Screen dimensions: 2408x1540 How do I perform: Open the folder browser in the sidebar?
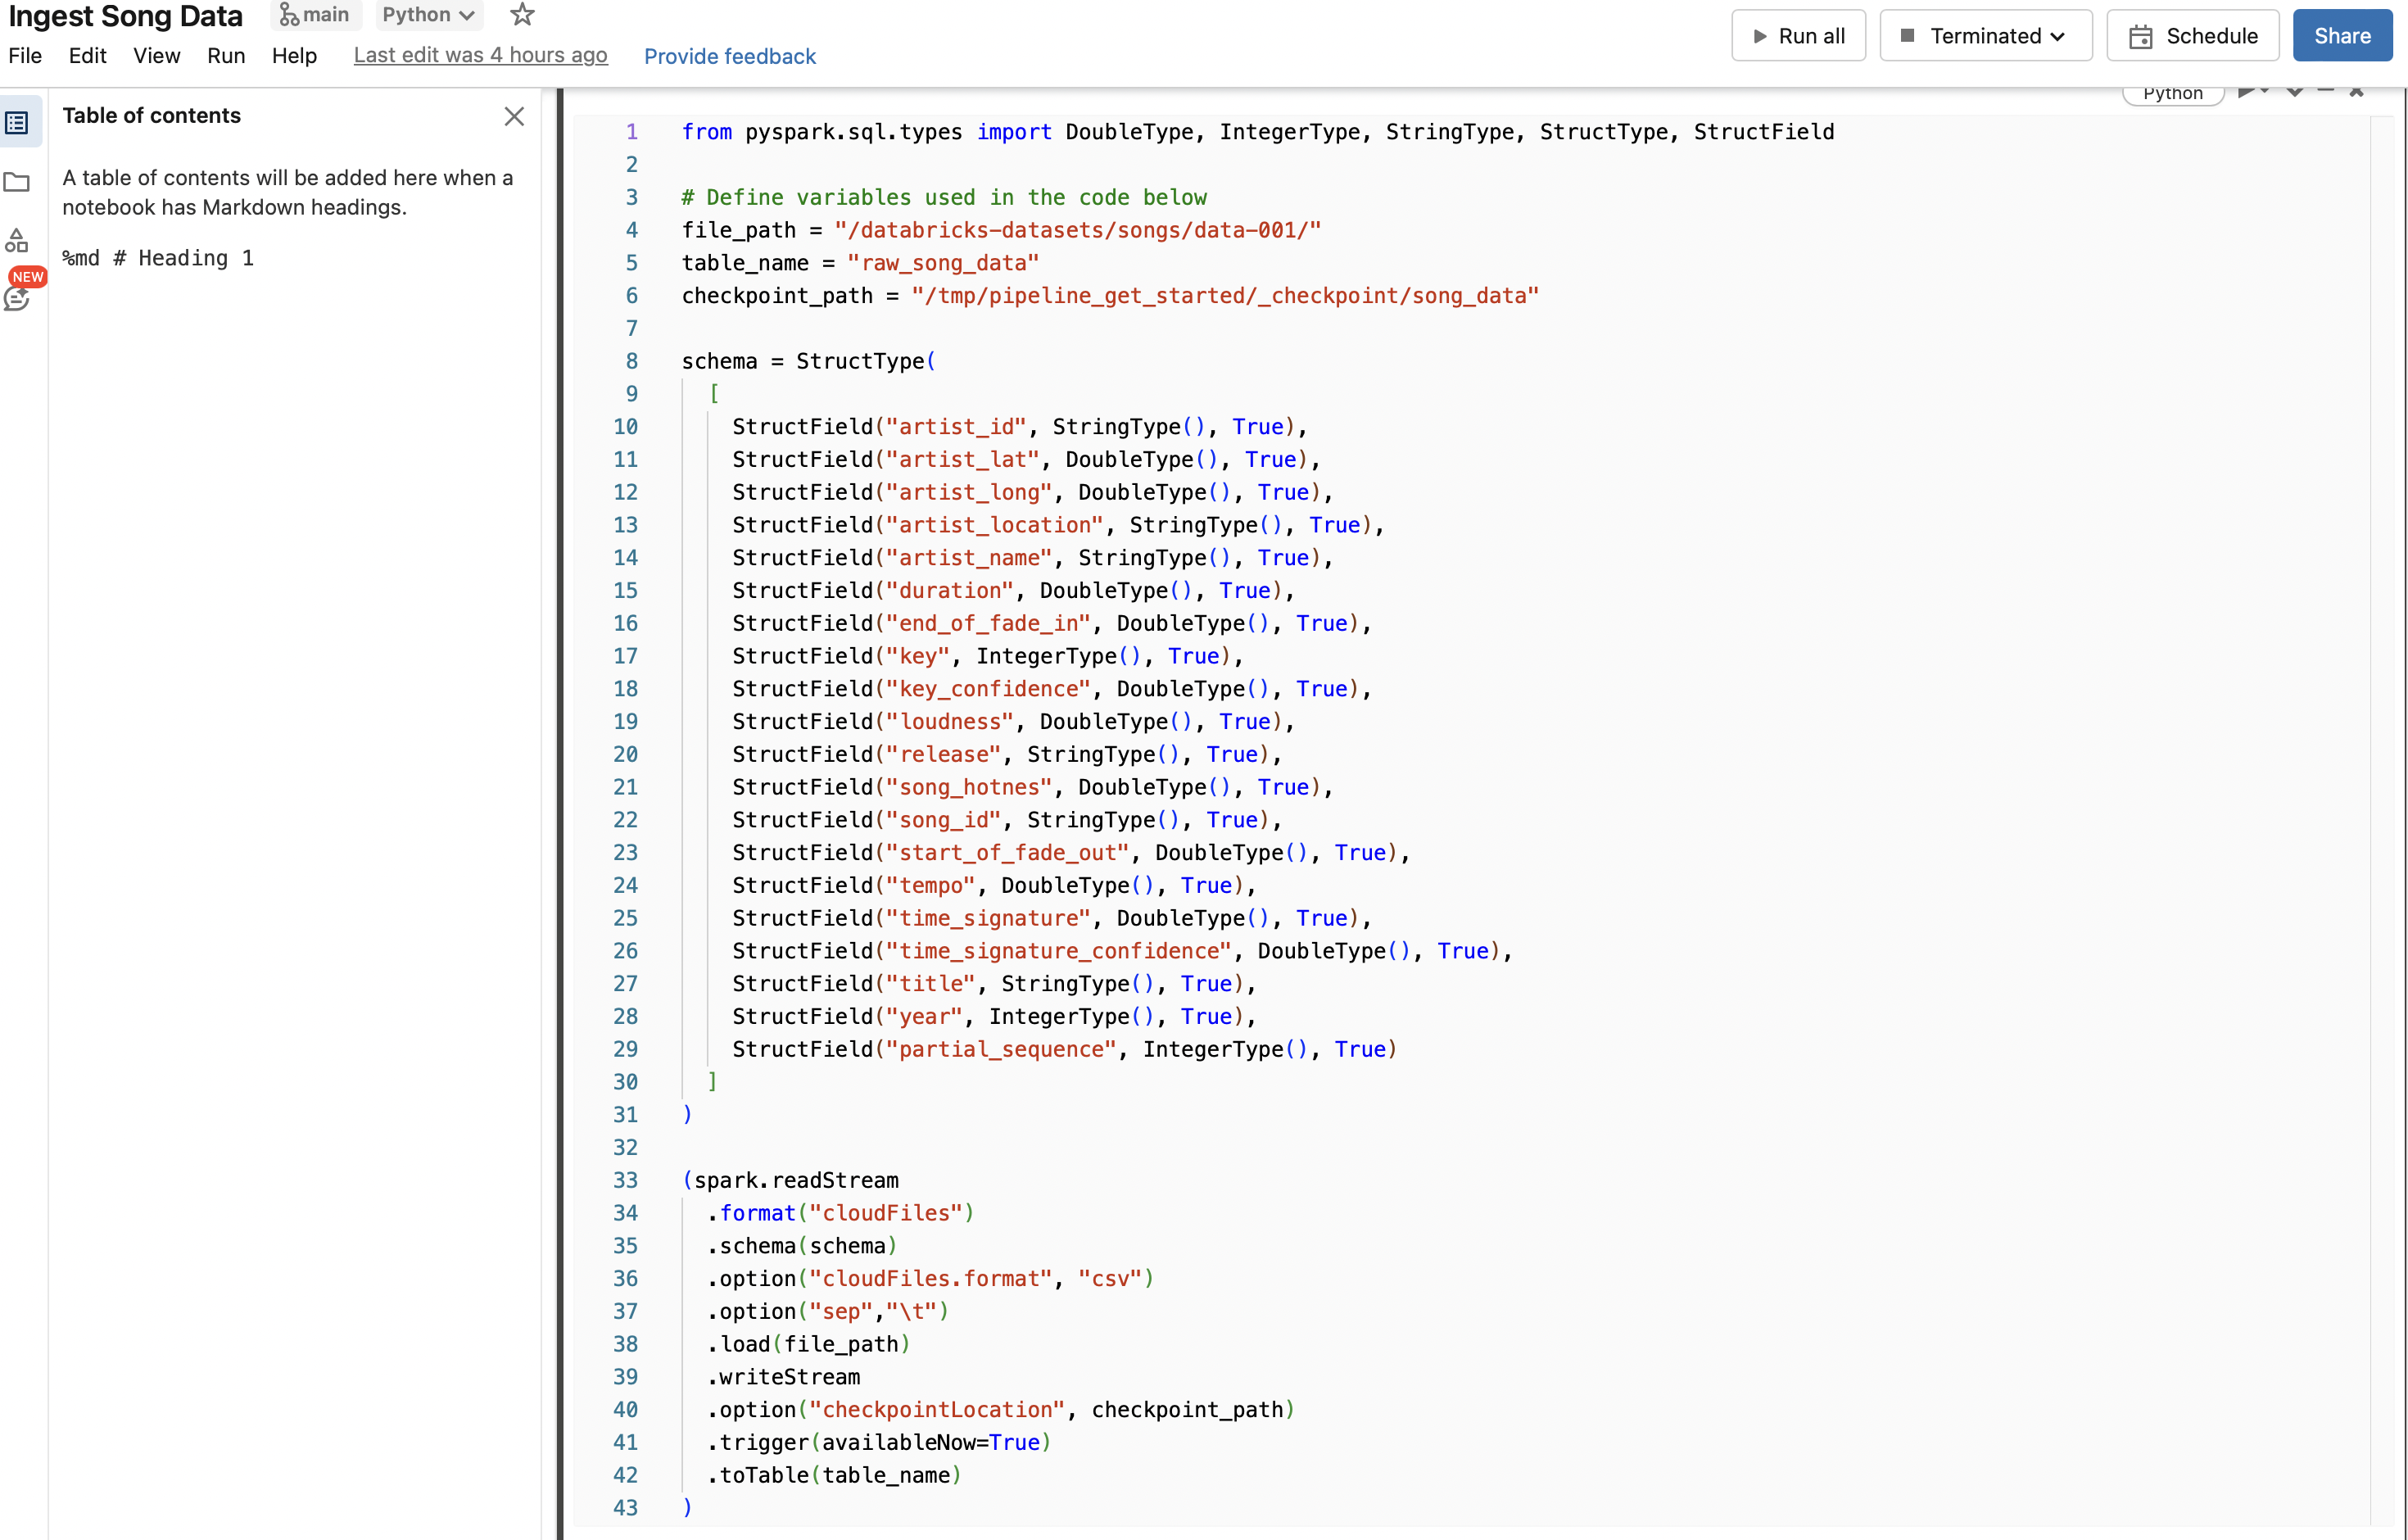17,182
